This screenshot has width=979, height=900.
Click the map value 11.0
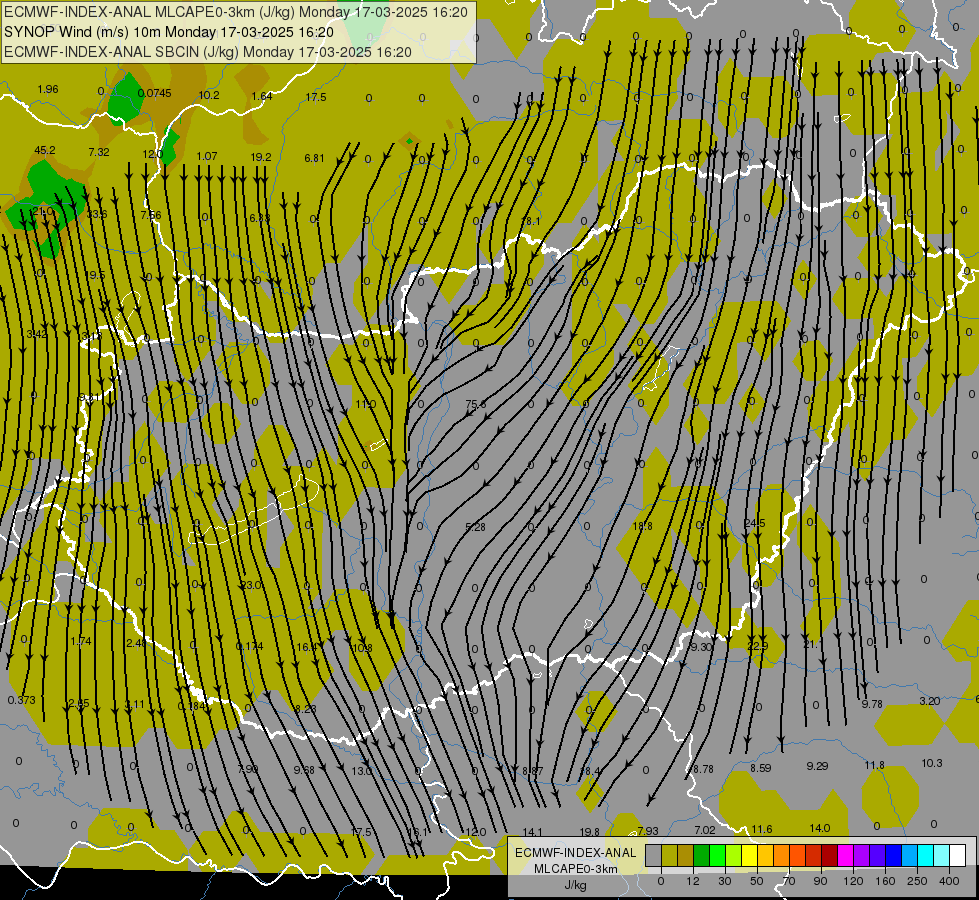(365, 404)
